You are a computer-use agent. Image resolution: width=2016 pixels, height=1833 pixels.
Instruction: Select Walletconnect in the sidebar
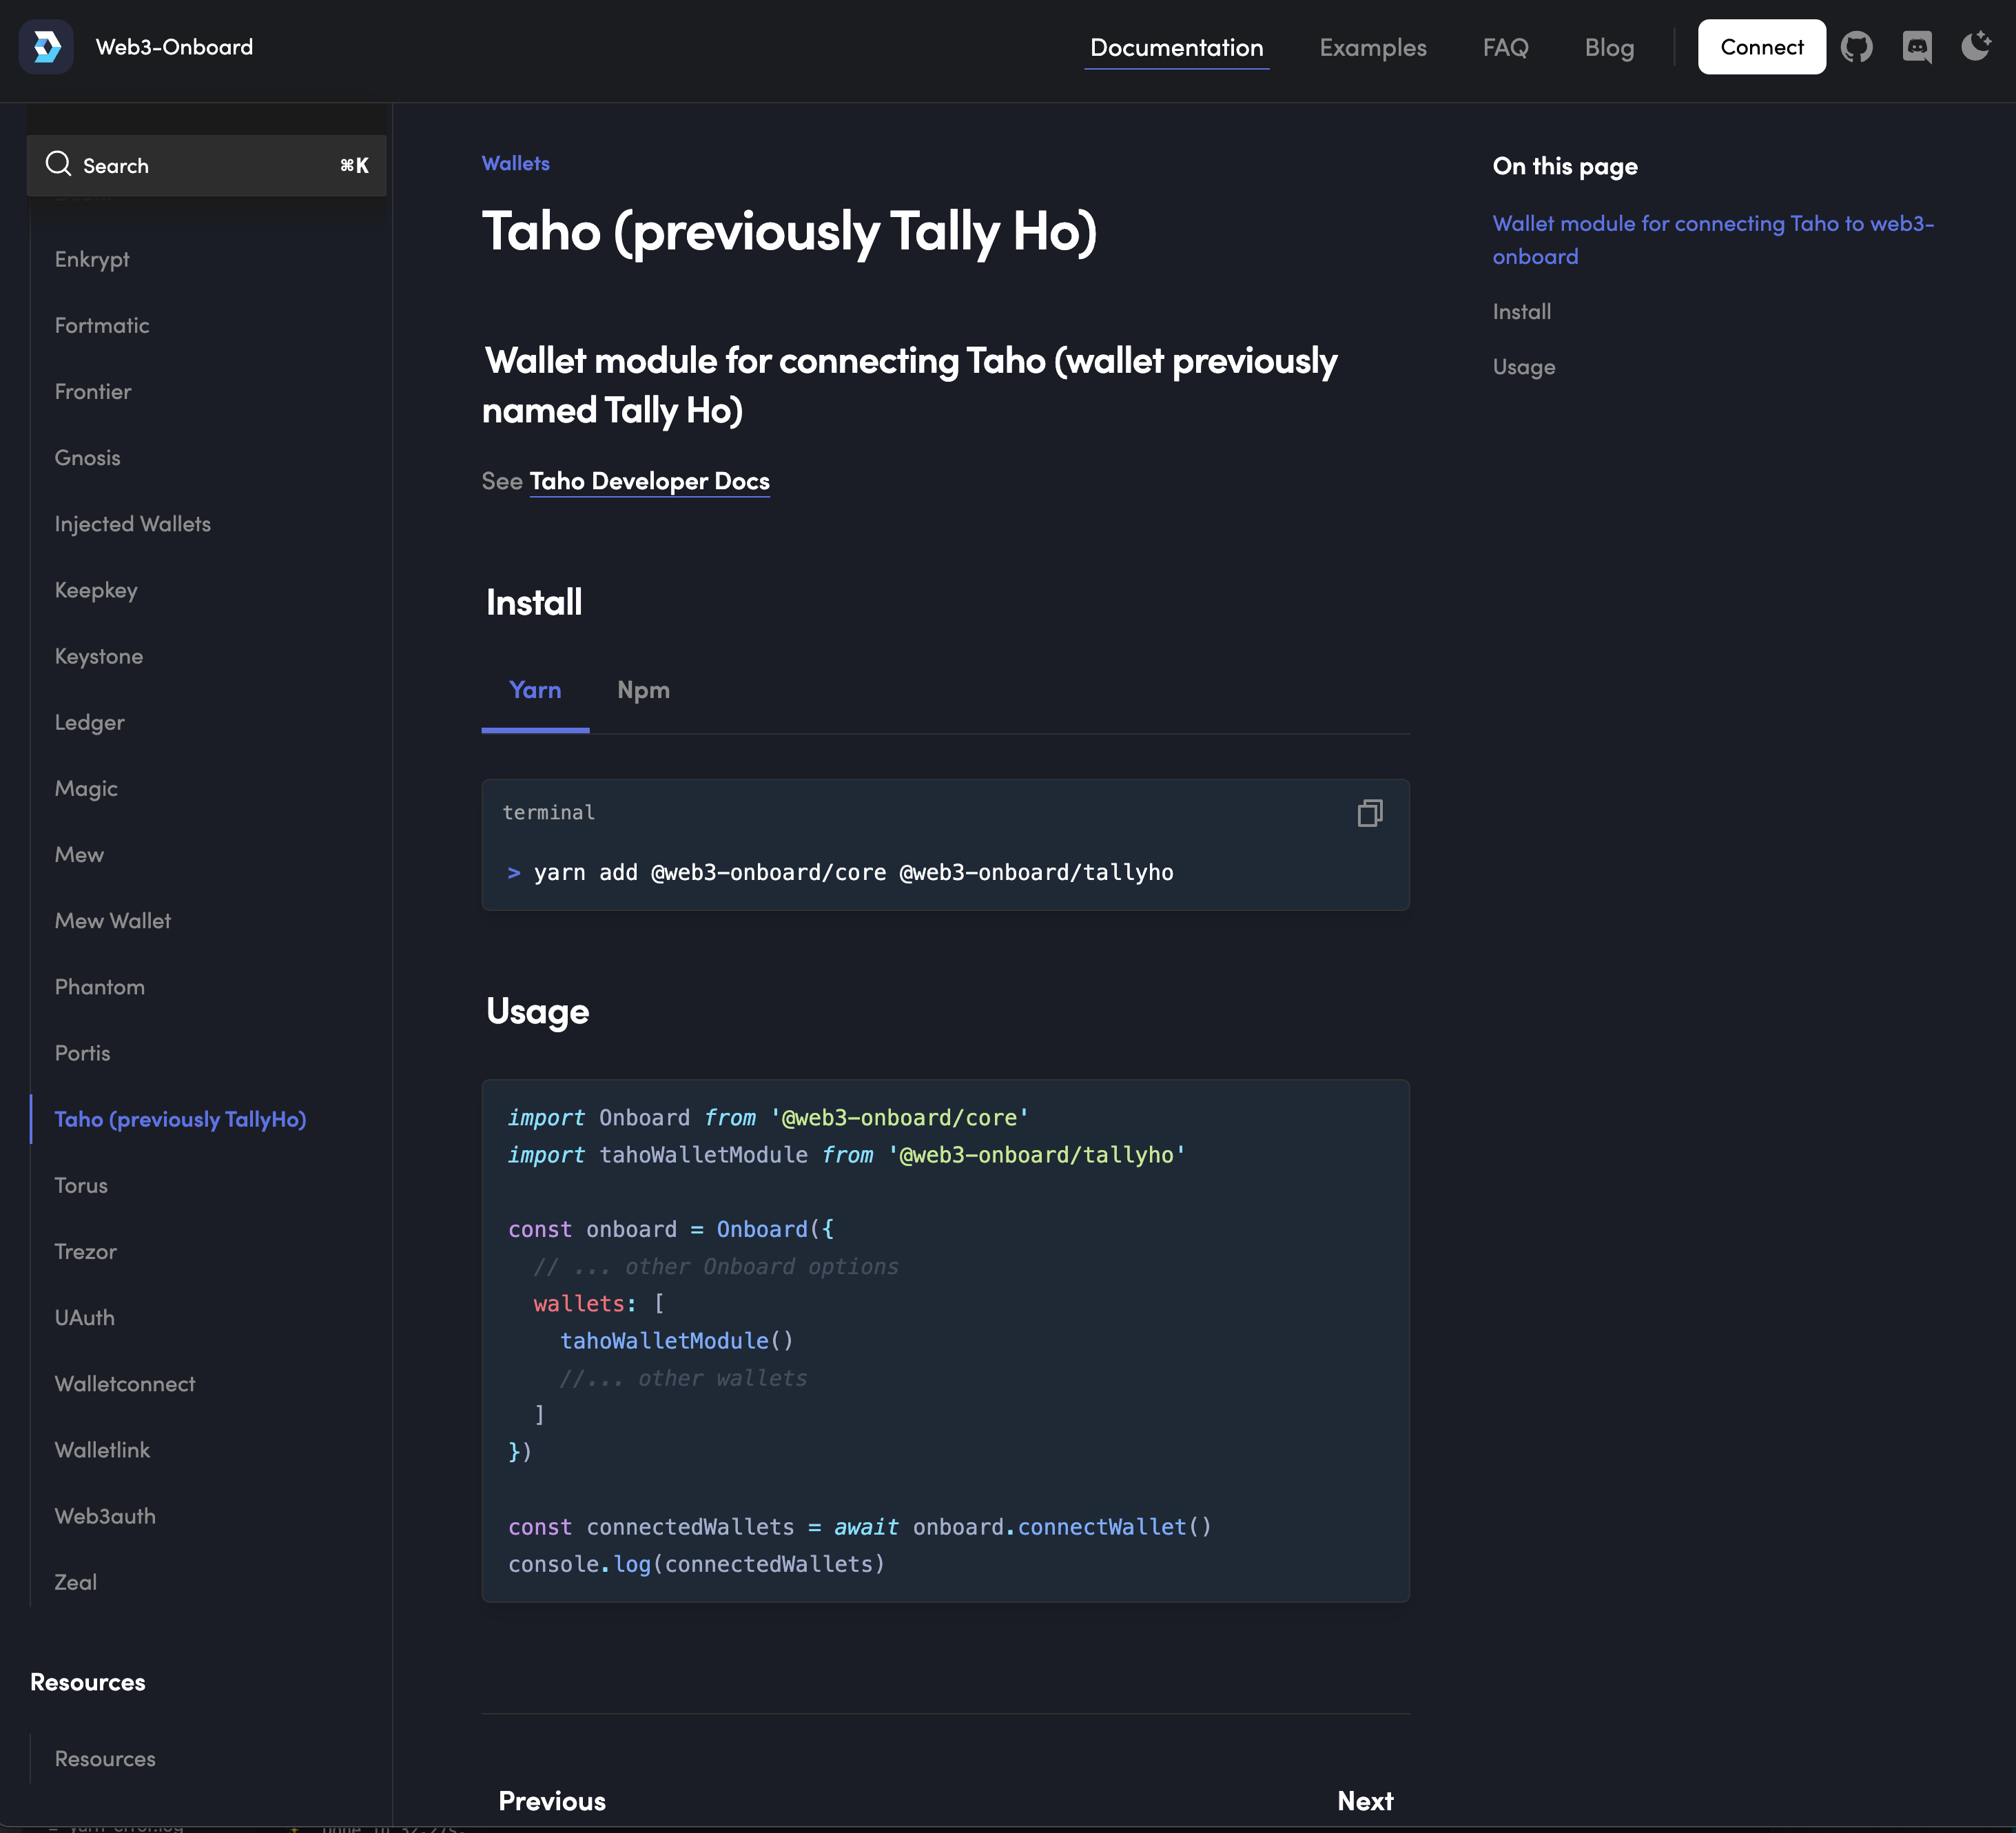click(125, 1384)
